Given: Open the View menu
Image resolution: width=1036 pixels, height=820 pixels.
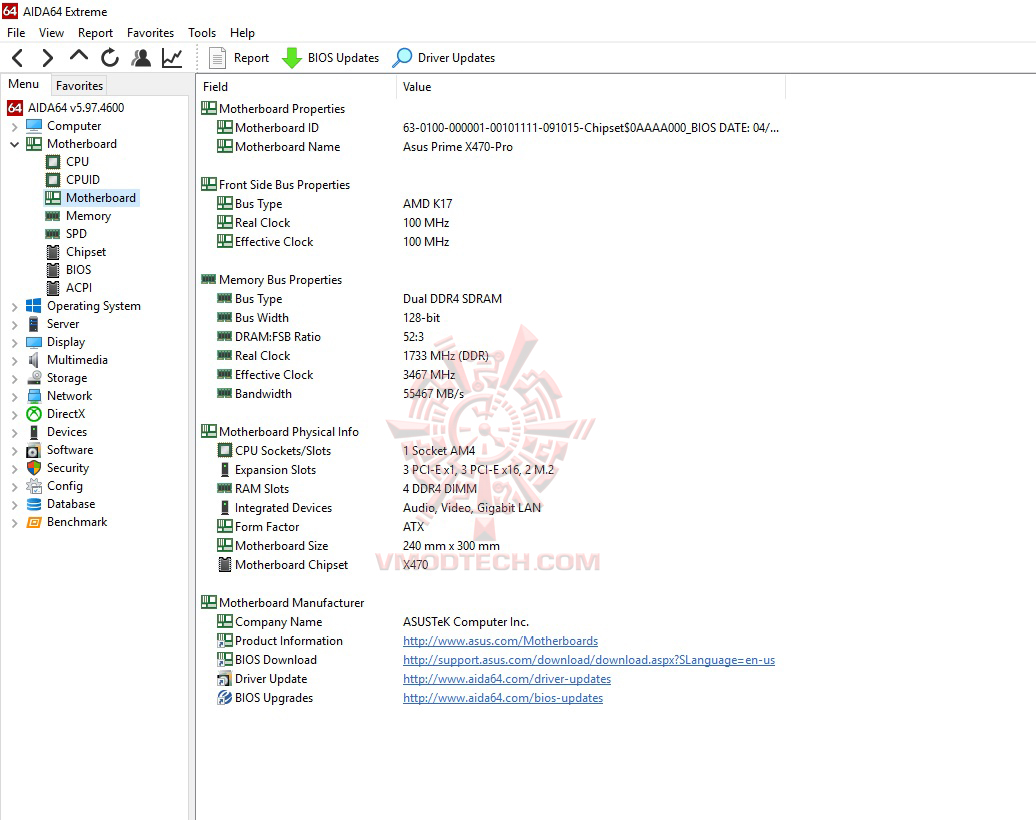Looking at the screenshot, I should (x=51, y=32).
